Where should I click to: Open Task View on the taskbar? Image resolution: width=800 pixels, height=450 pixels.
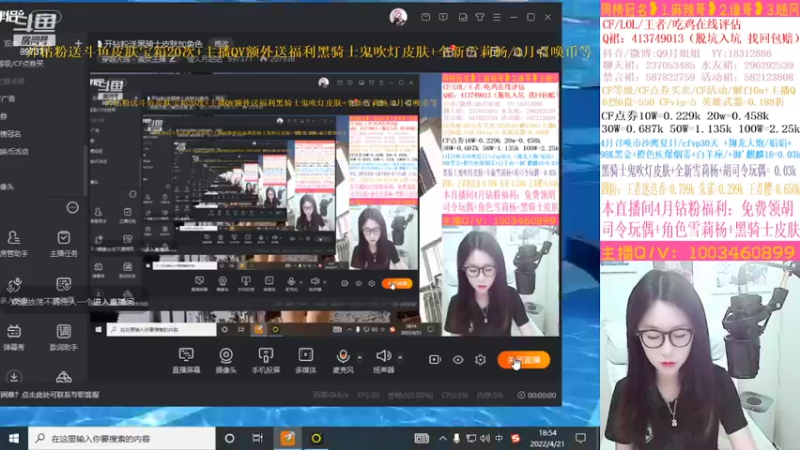(x=258, y=438)
